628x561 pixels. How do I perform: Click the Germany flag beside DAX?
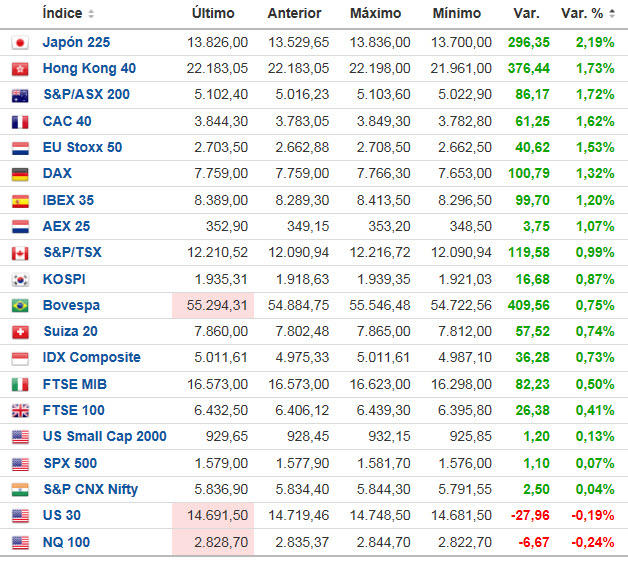(x=19, y=174)
